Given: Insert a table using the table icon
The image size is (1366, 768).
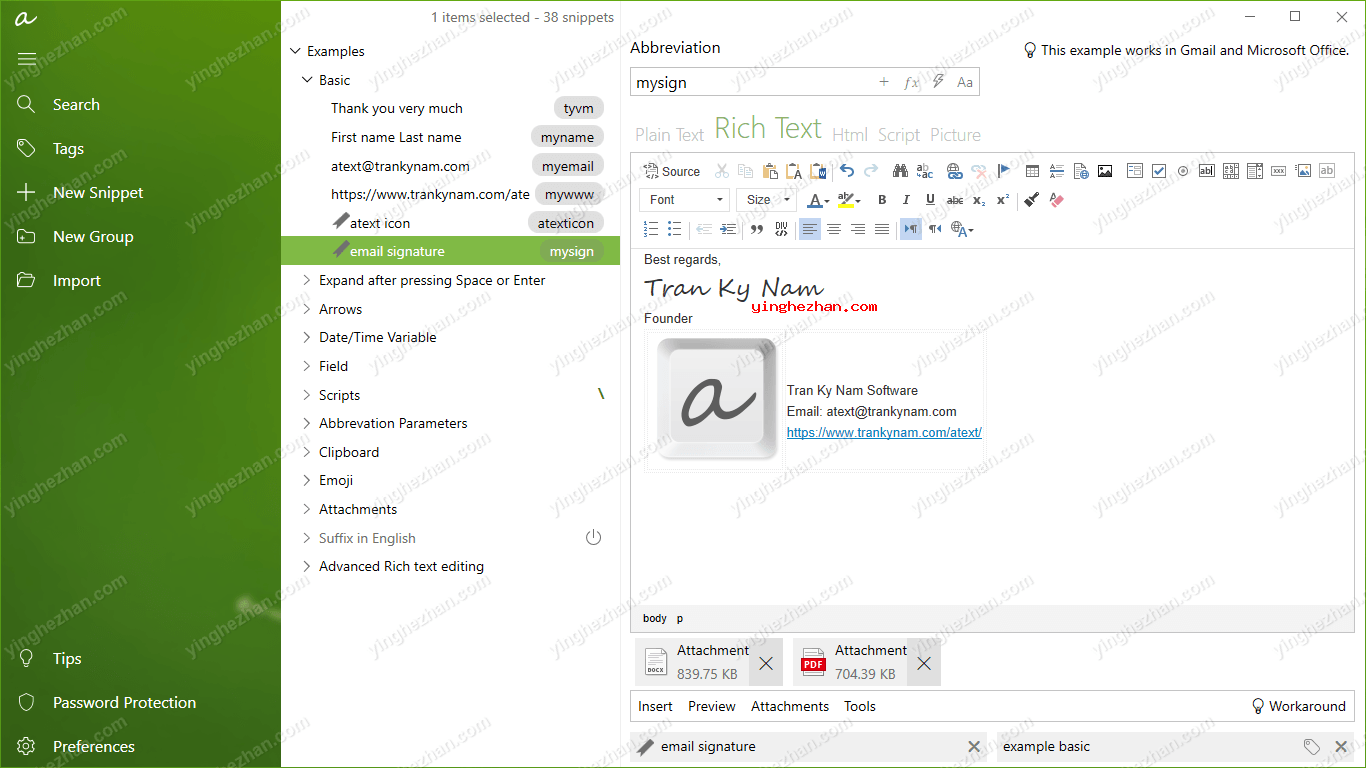Looking at the screenshot, I should (x=1032, y=171).
